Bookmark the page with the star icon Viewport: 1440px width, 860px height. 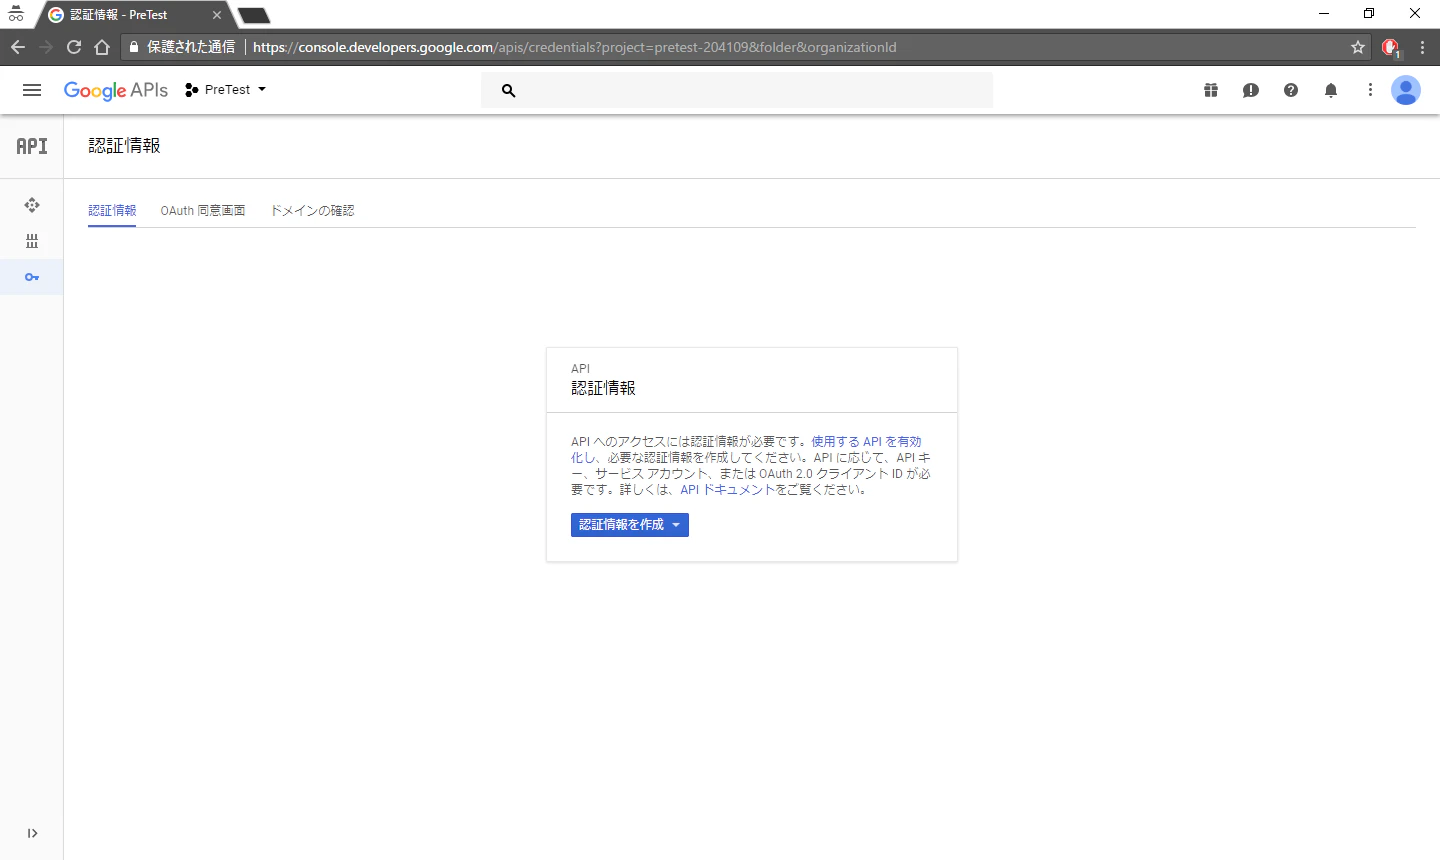[x=1358, y=47]
